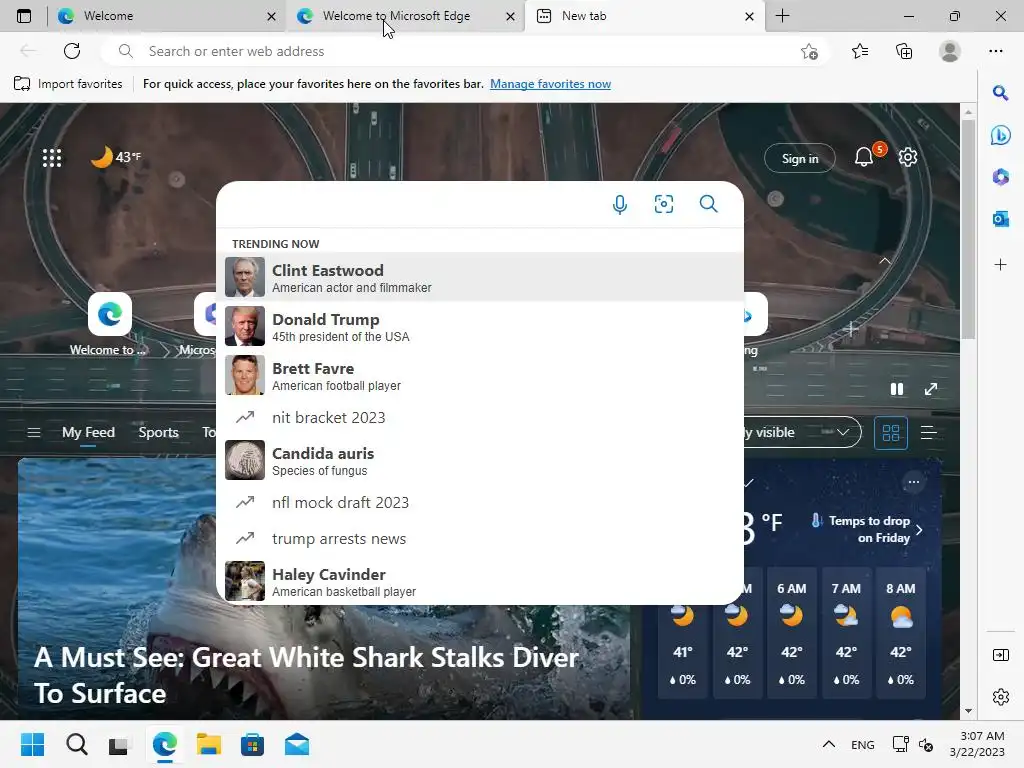The image size is (1024, 768).
Task: Select the New tab tab
Action: pos(645,16)
